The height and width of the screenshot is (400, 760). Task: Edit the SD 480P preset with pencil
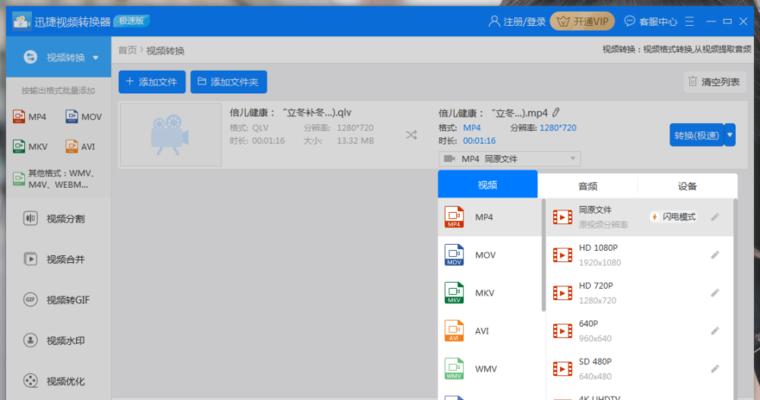715,368
